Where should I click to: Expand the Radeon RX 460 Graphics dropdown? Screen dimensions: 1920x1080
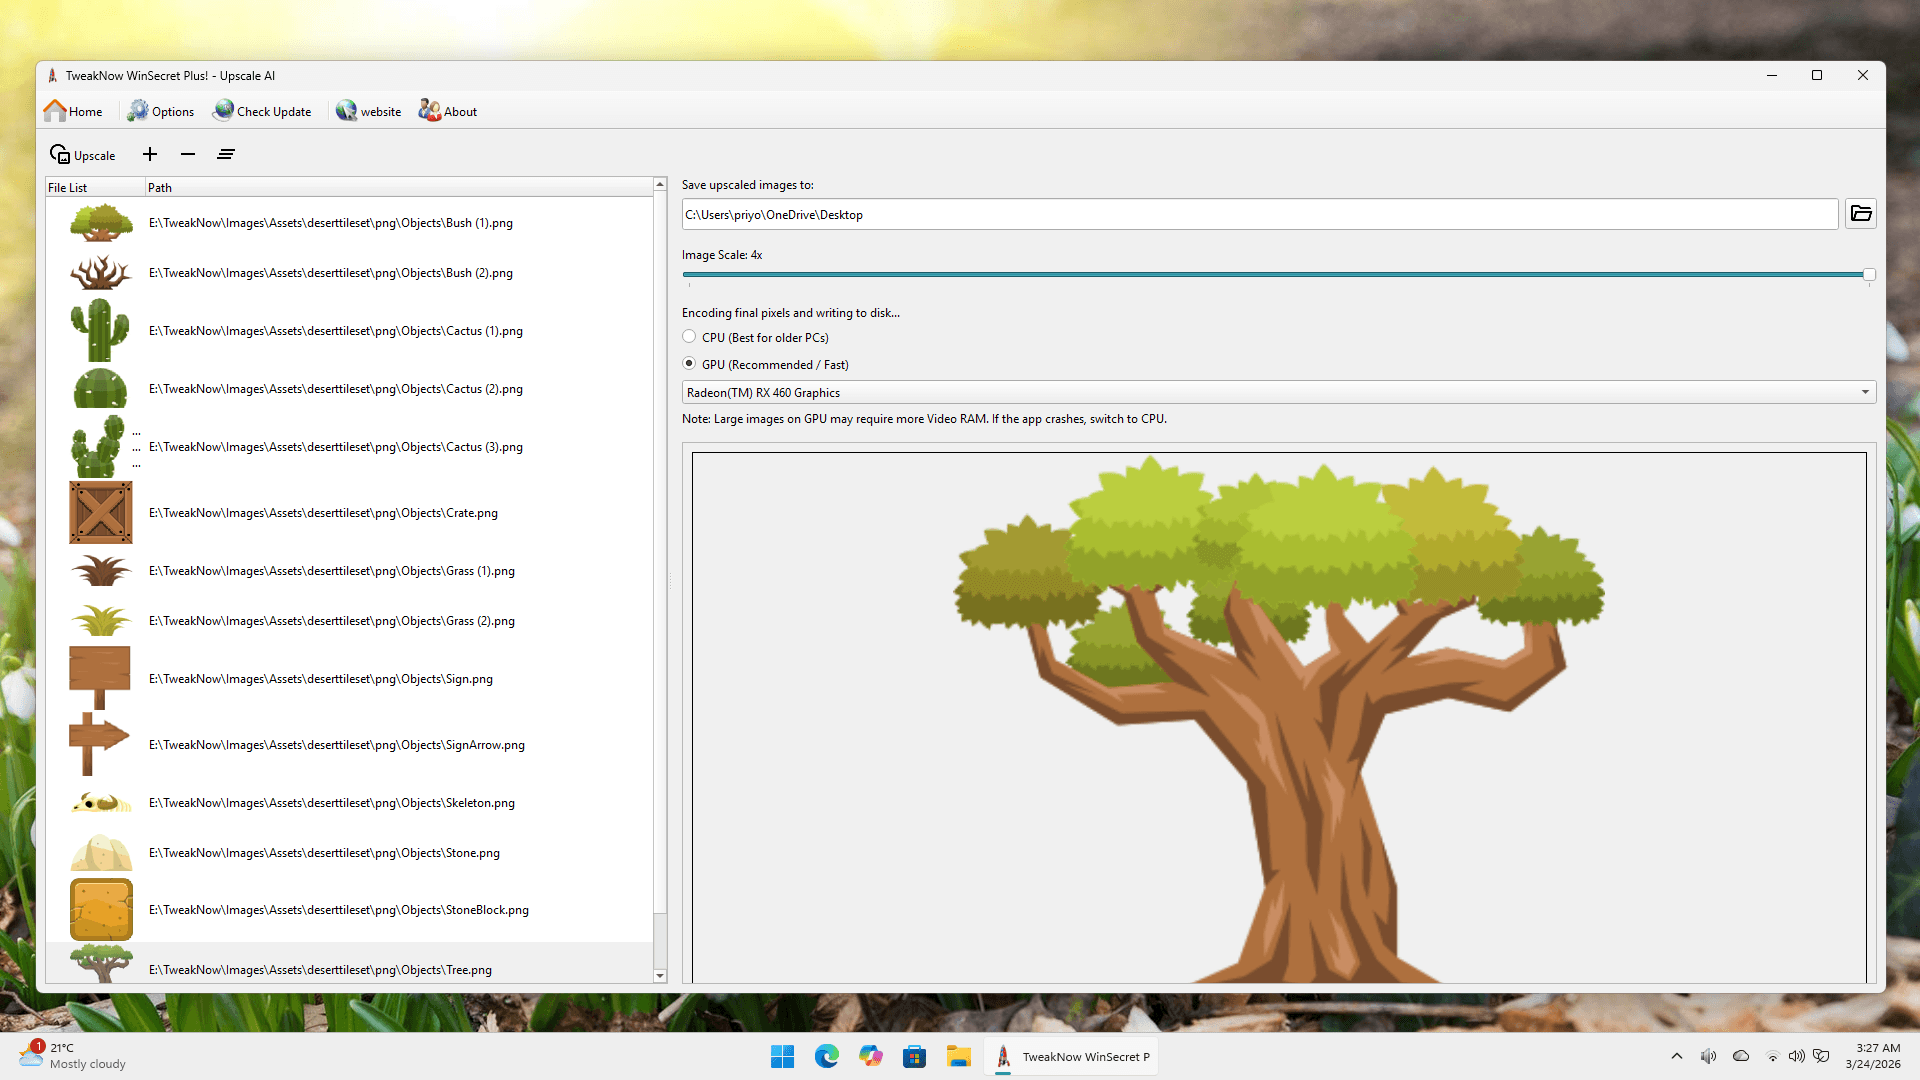pyautogui.click(x=1864, y=392)
